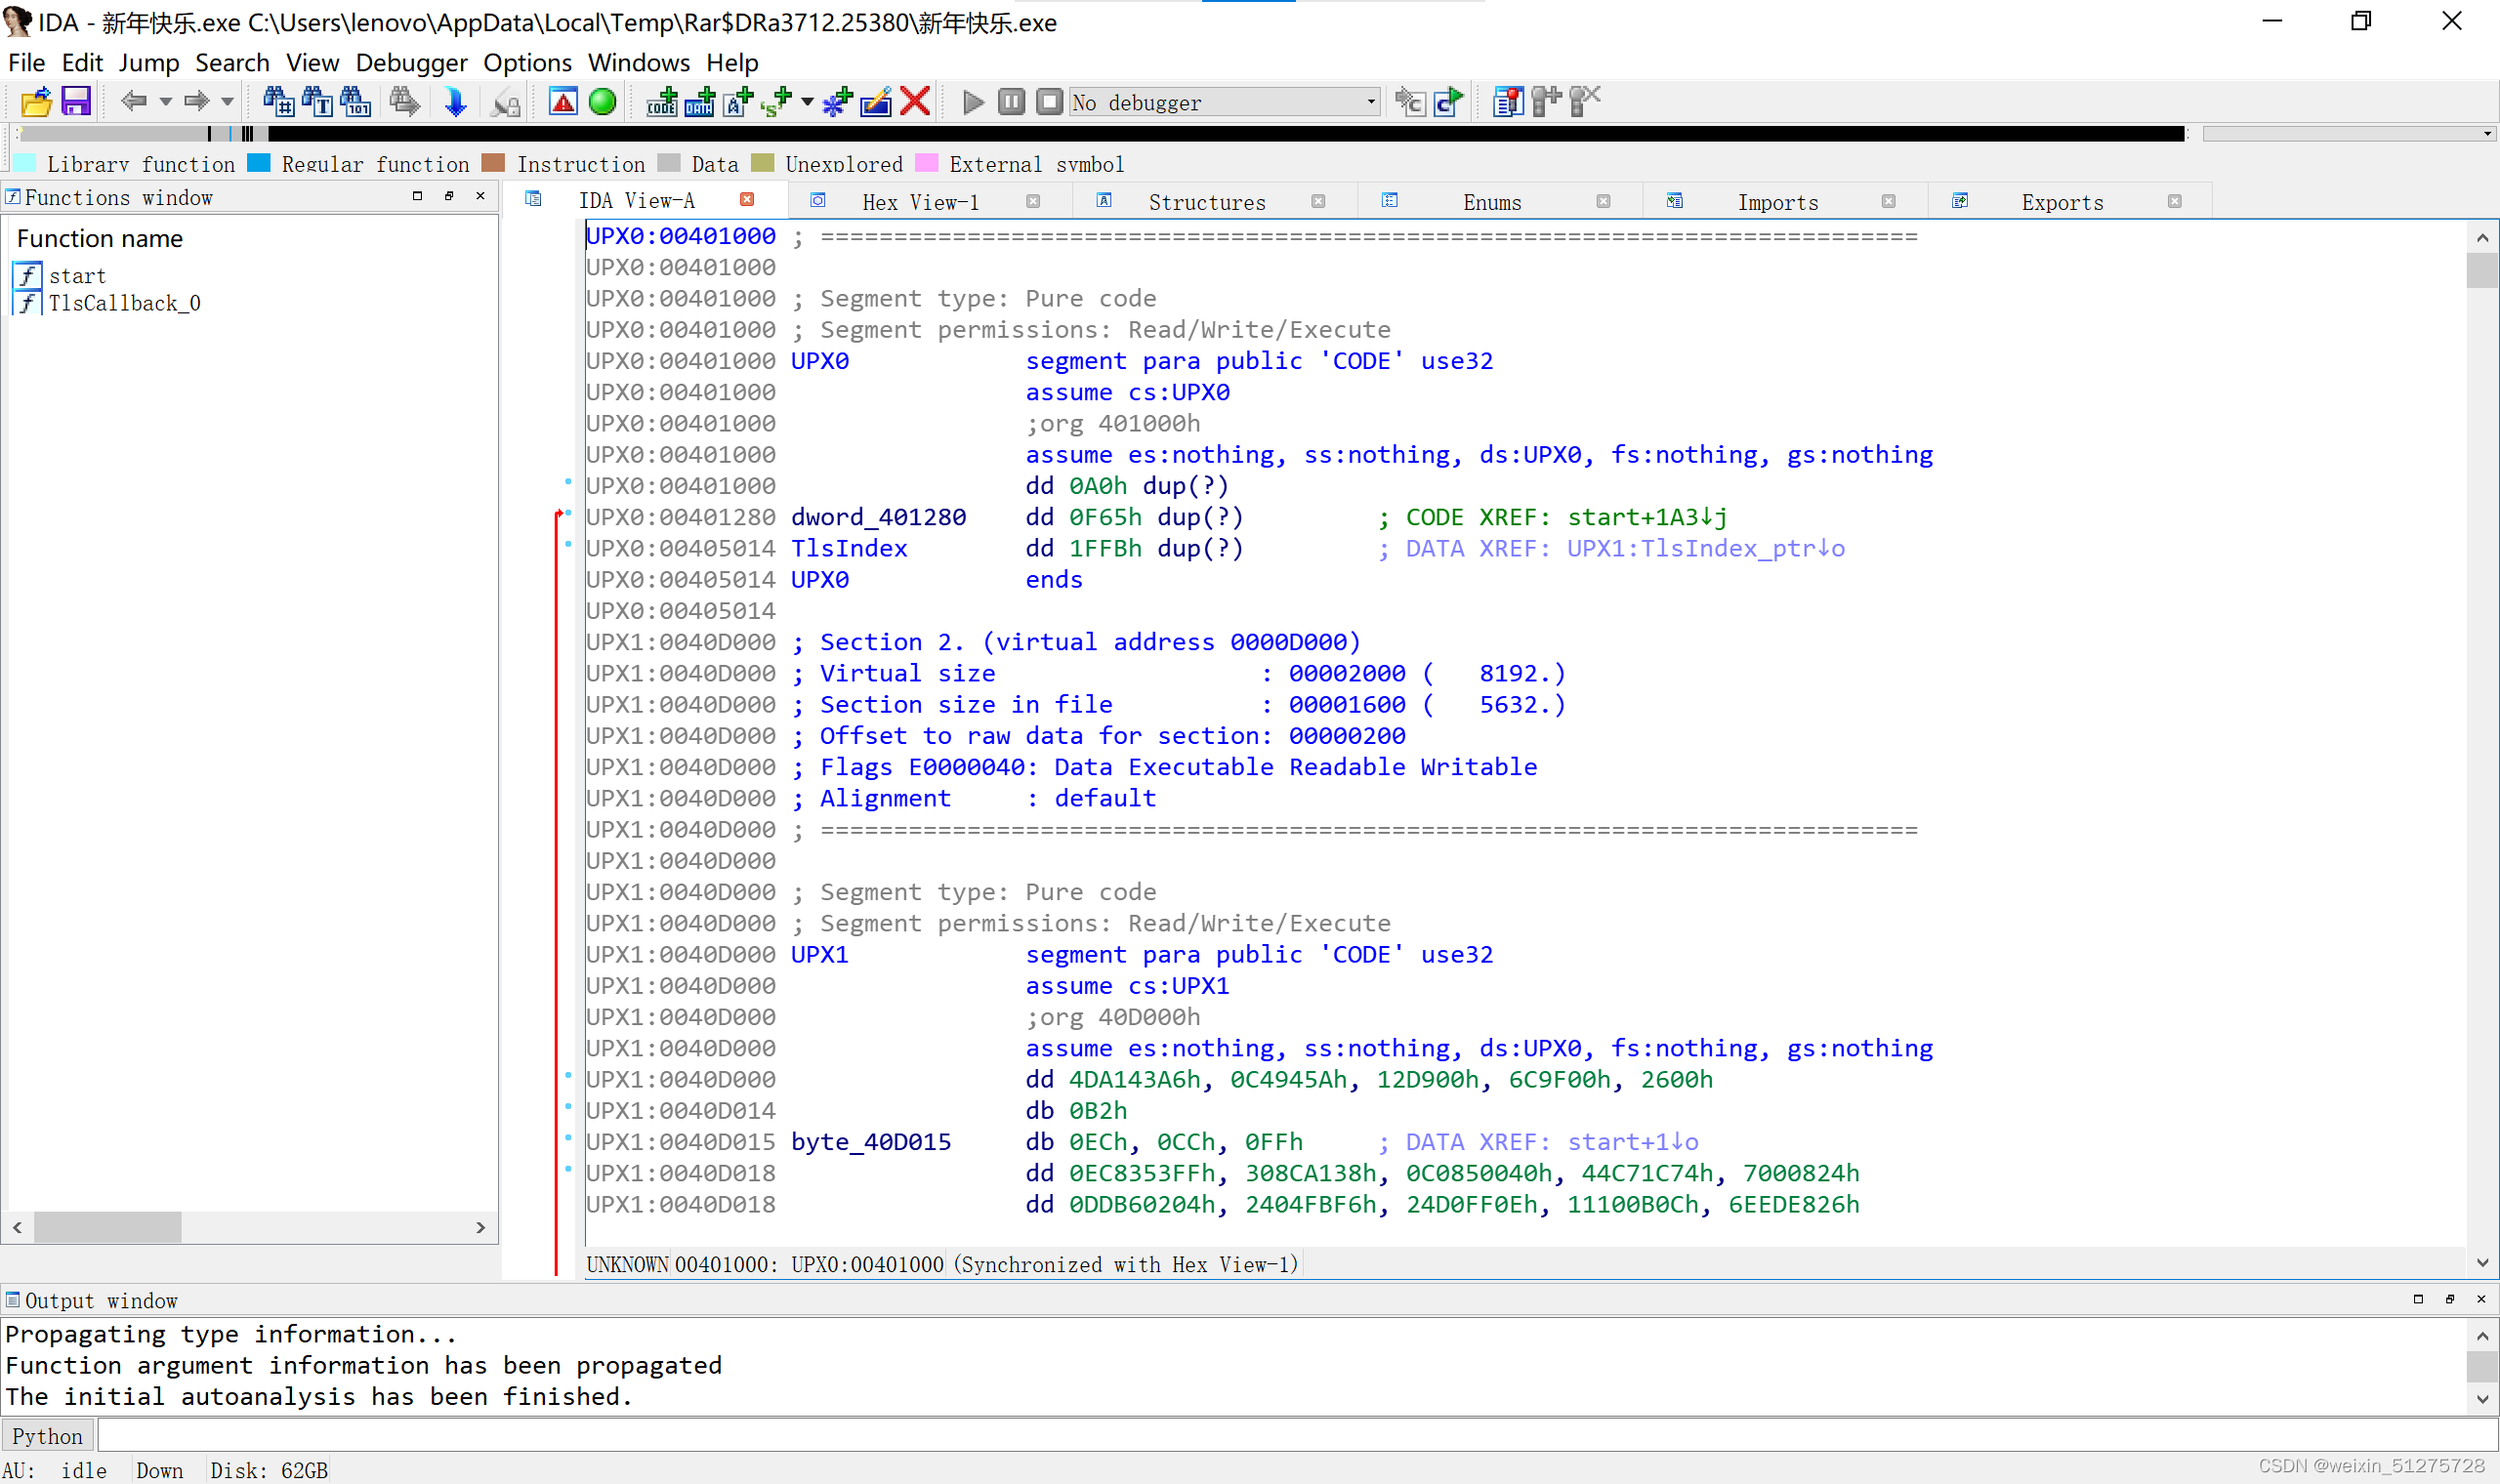2500x1484 pixels.
Task: Start process with the play button
Action: [x=972, y=102]
